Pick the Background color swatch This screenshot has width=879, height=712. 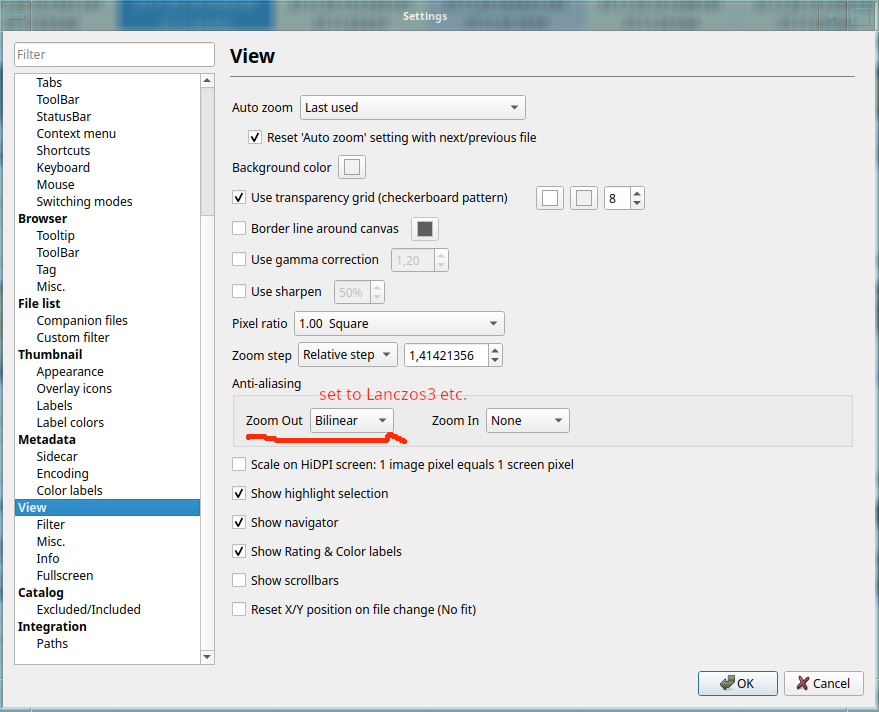[352, 167]
